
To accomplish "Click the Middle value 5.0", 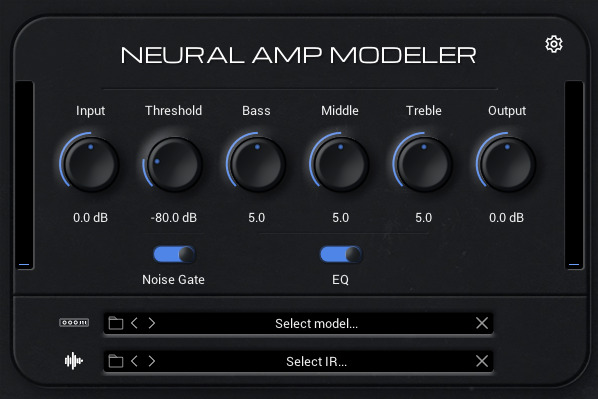I will 341,218.
